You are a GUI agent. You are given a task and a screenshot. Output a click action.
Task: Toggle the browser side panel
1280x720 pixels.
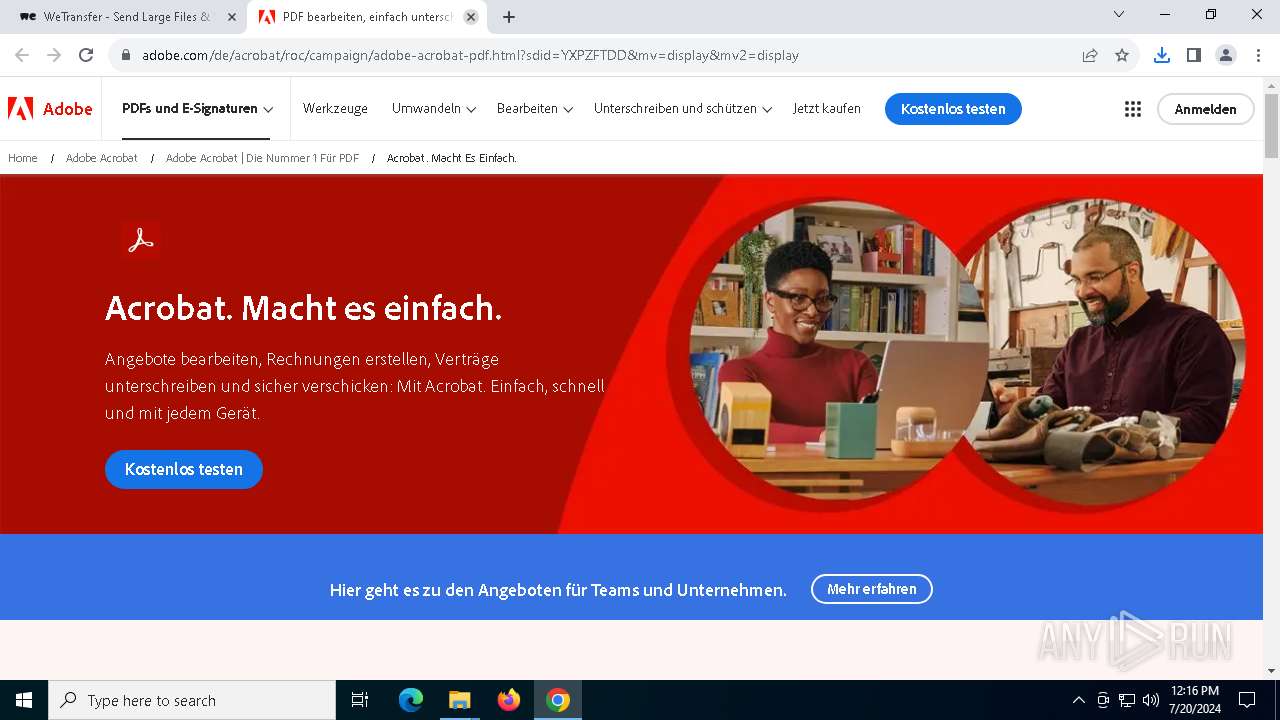tap(1193, 55)
